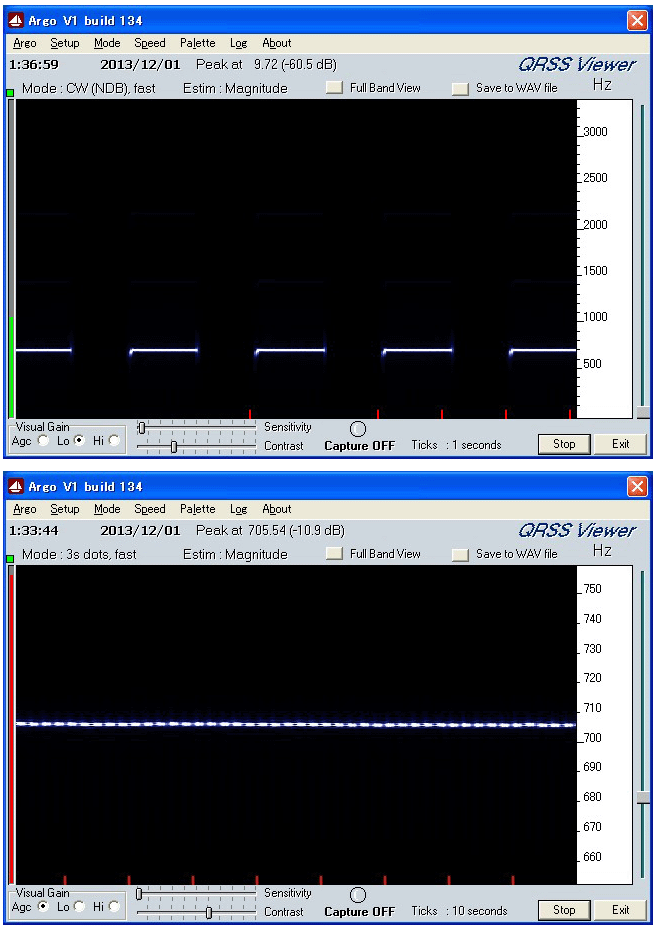Enable Save to WAV file in bottom window
Image resolution: width=656 pixels, height=930 pixels.
click(x=460, y=555)
